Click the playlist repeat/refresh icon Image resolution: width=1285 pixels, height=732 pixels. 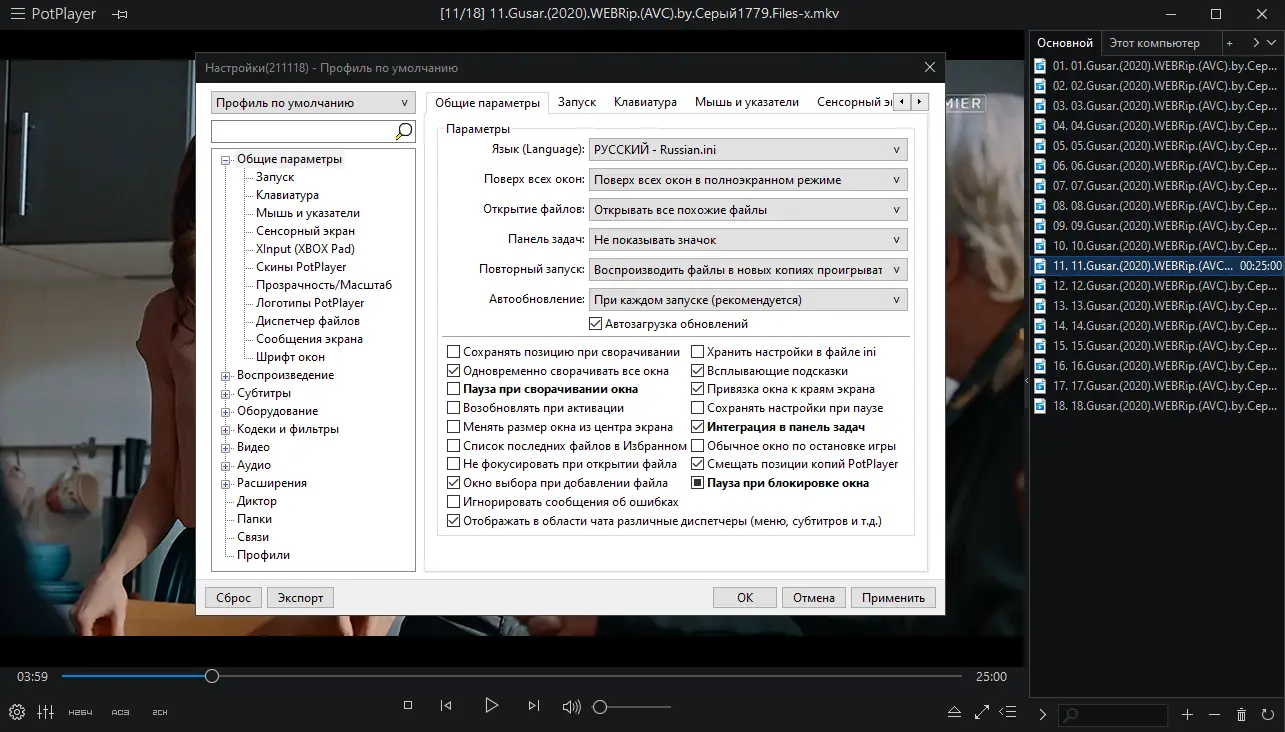1268,715
